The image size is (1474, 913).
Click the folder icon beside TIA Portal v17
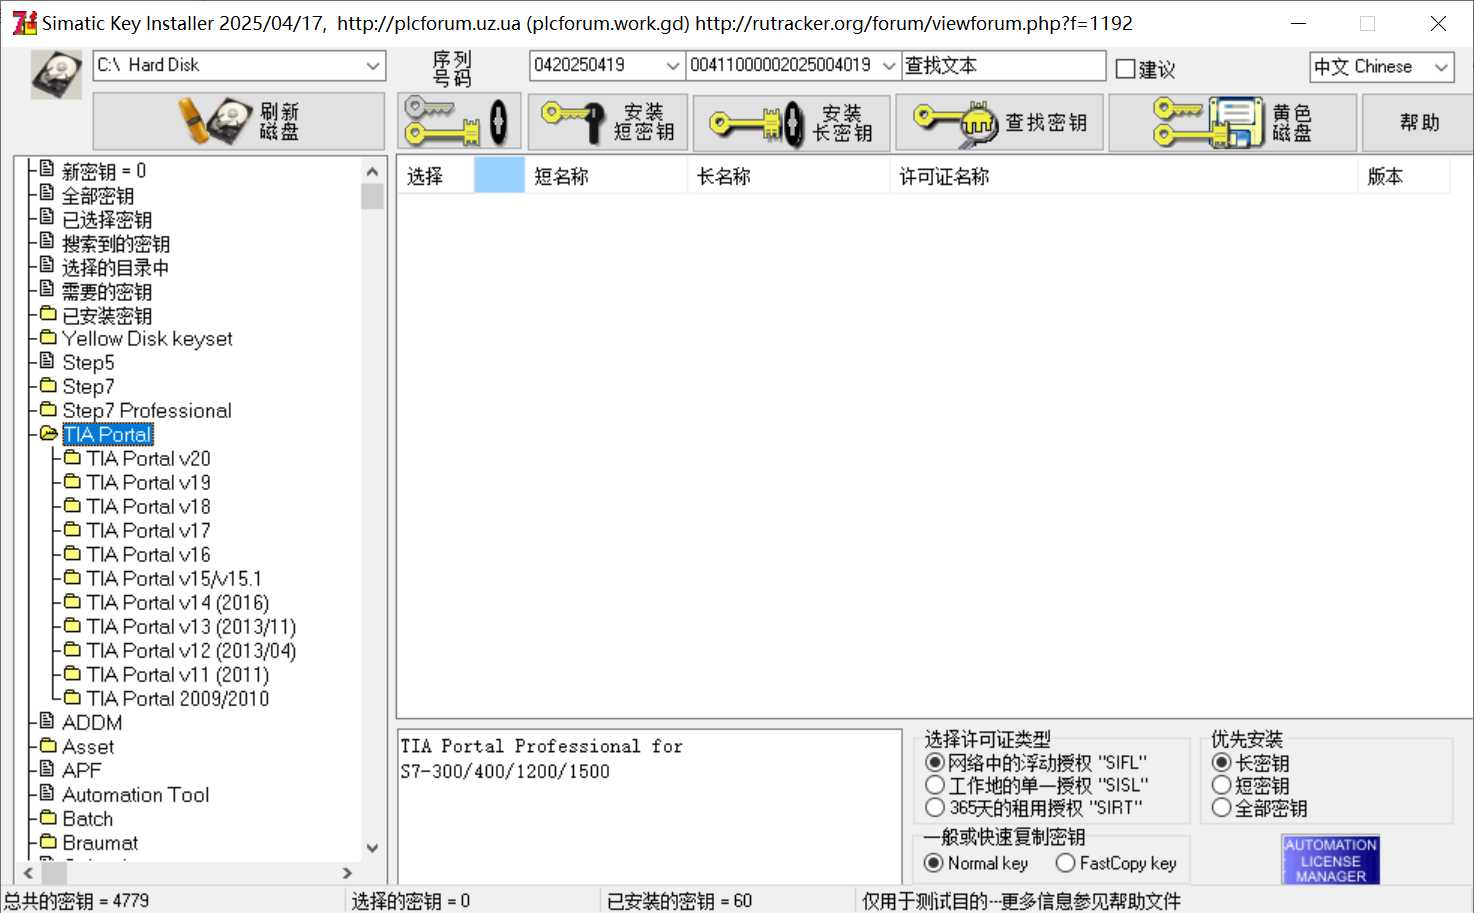click(x=72, y=529)
